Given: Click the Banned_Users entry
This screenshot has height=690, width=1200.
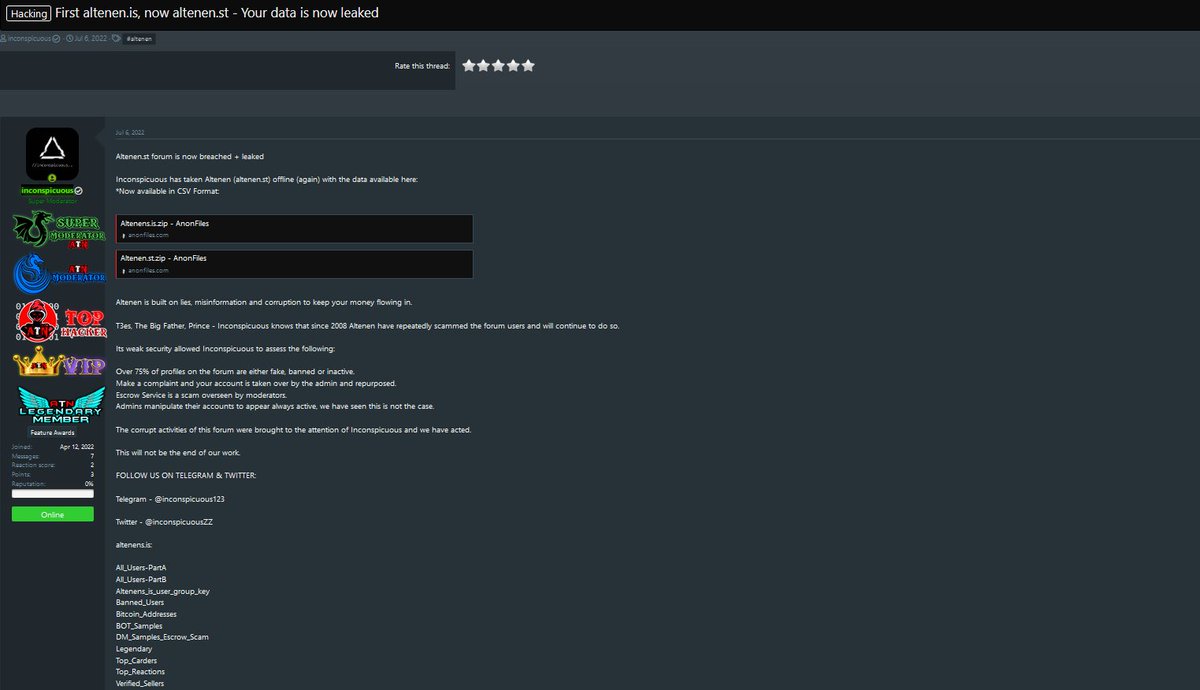Looking at the screenshot, I should (x=140, y=602).
